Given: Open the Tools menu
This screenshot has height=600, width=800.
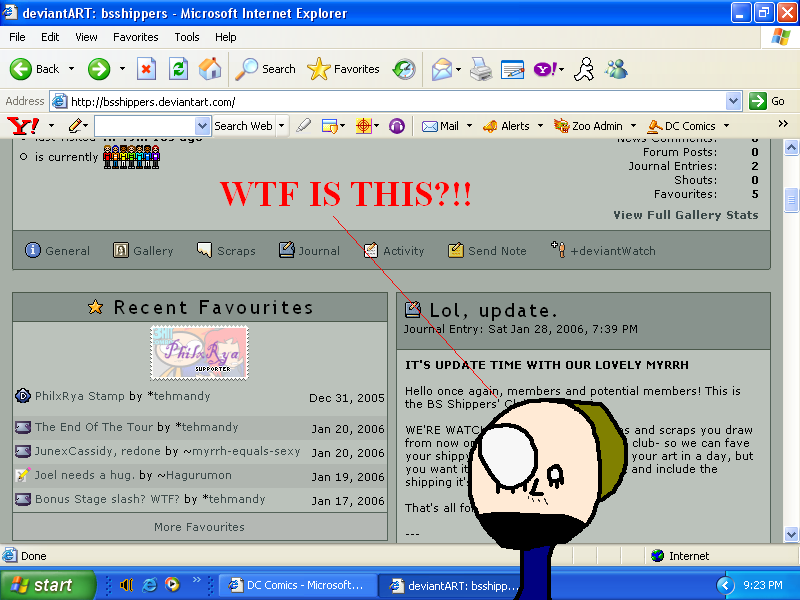Looking at the screenshot, I should pos(187,37).
